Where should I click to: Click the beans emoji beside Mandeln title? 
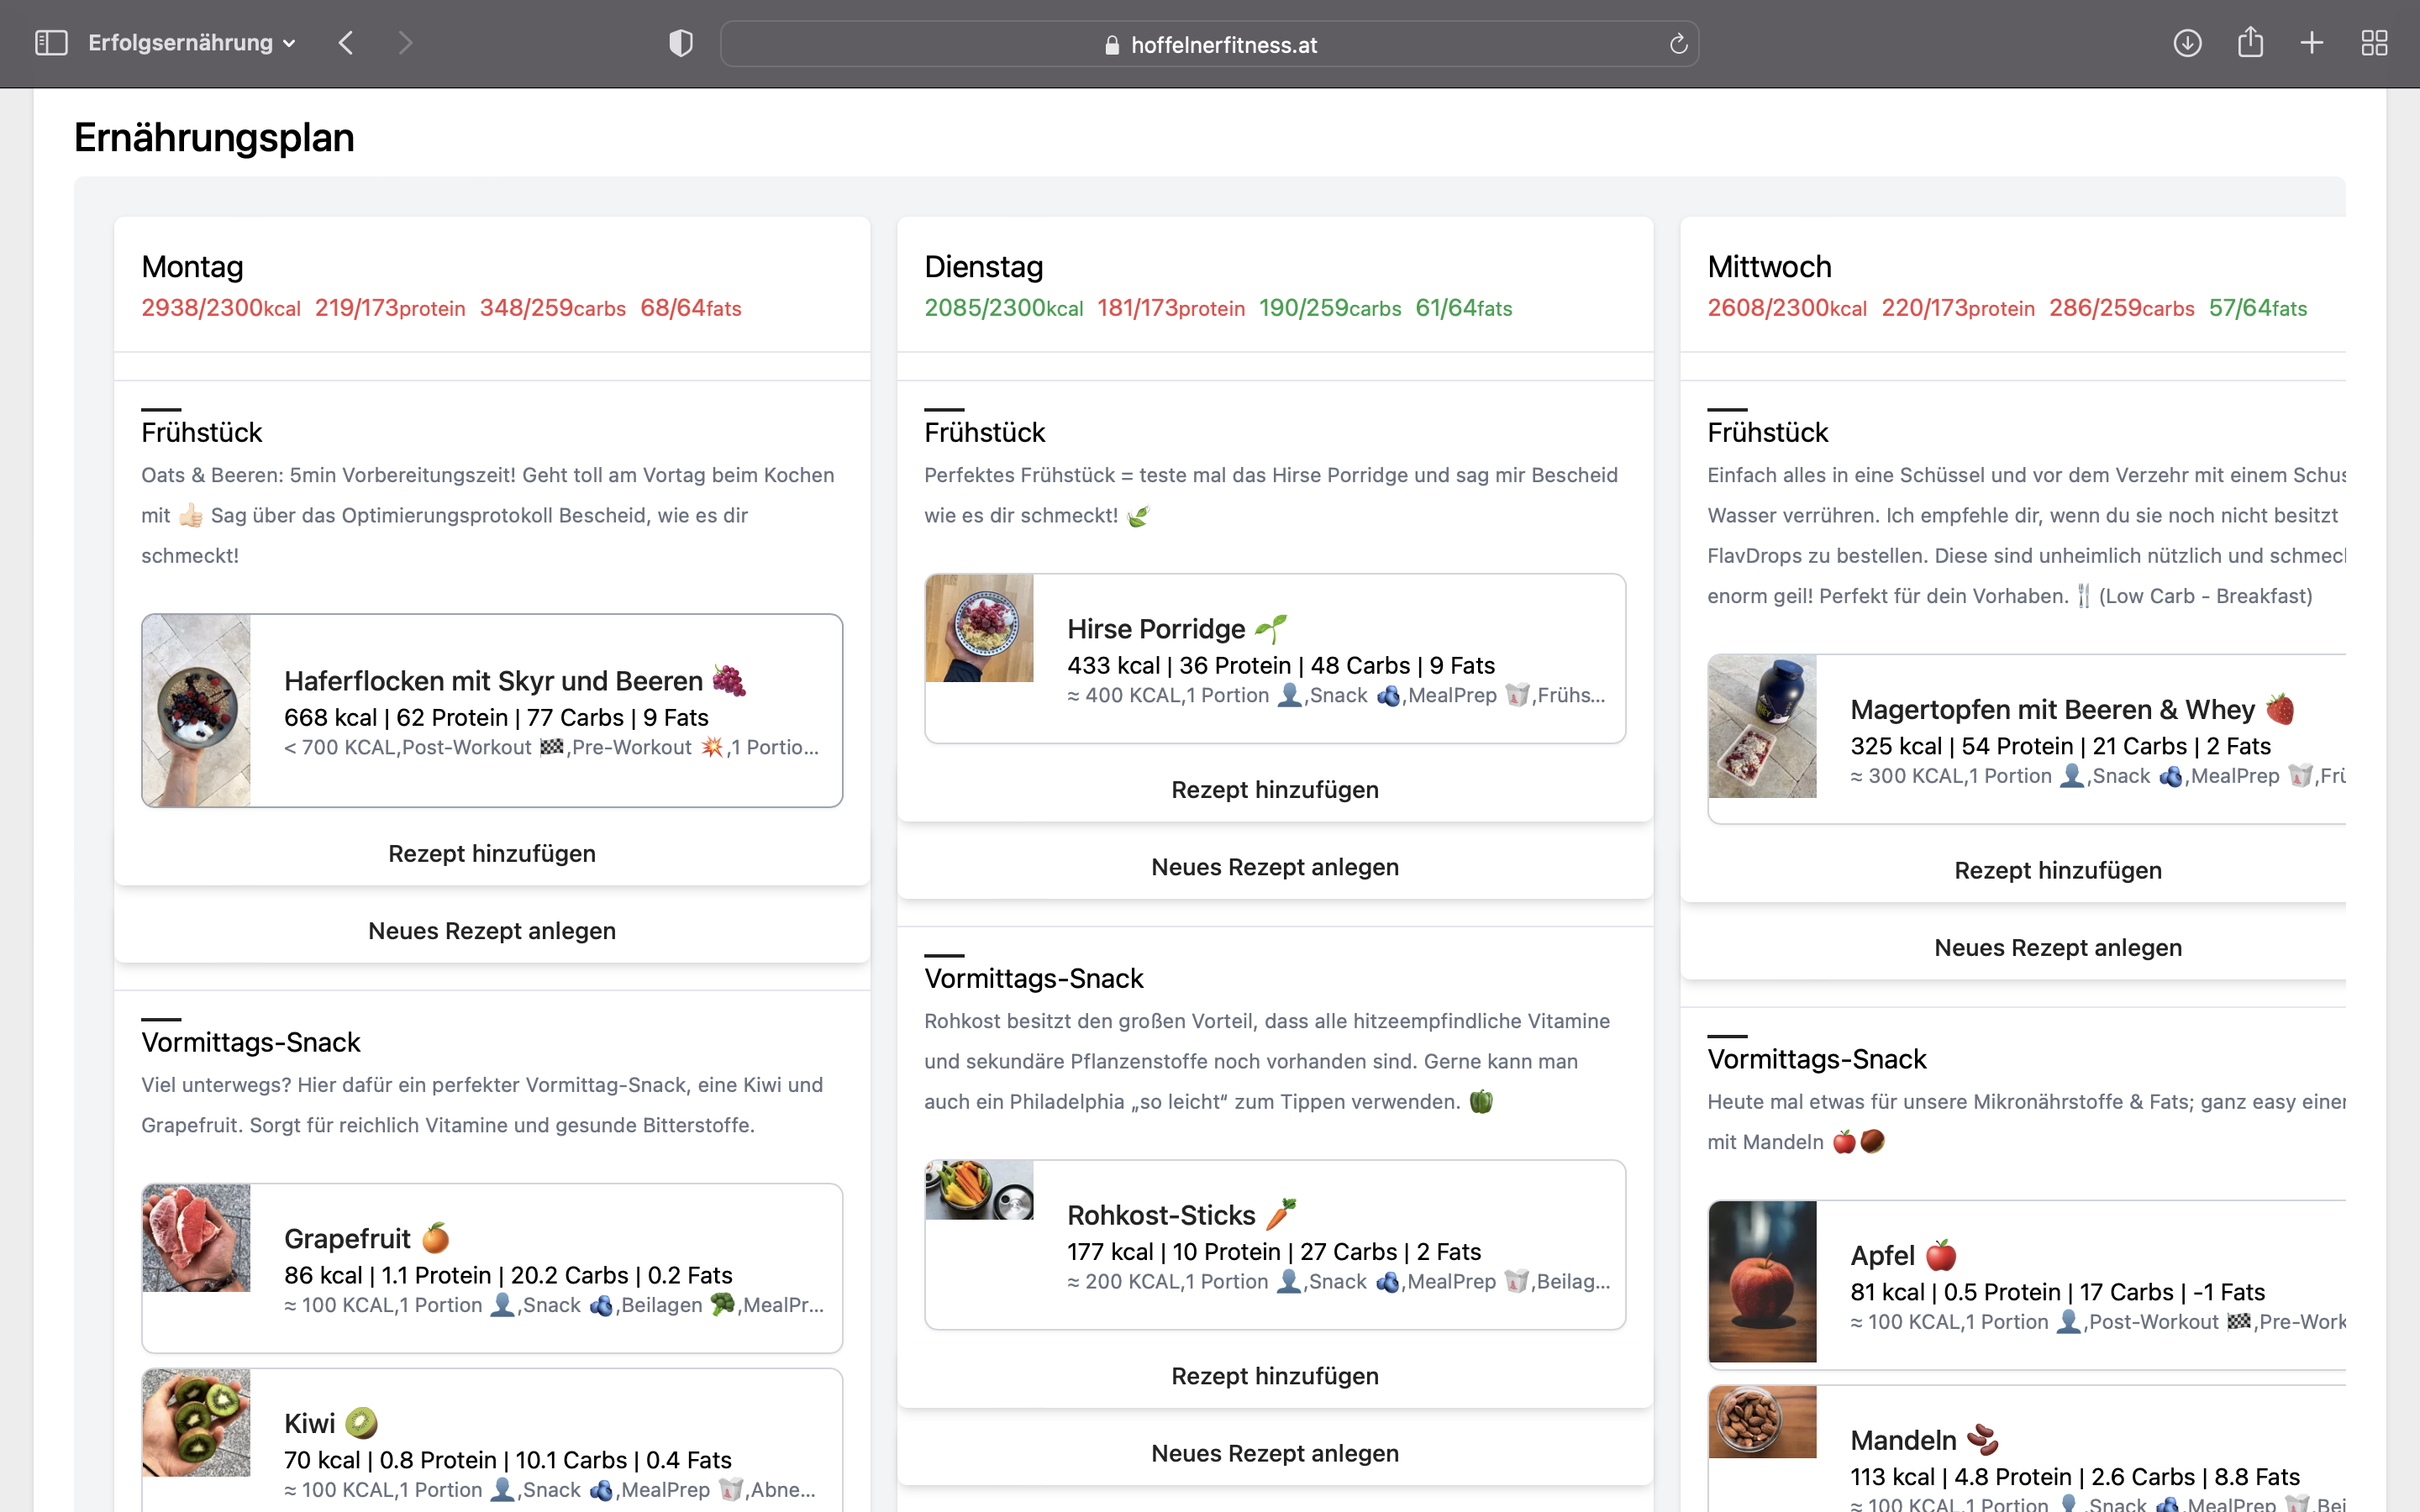click(1982, 1440)
